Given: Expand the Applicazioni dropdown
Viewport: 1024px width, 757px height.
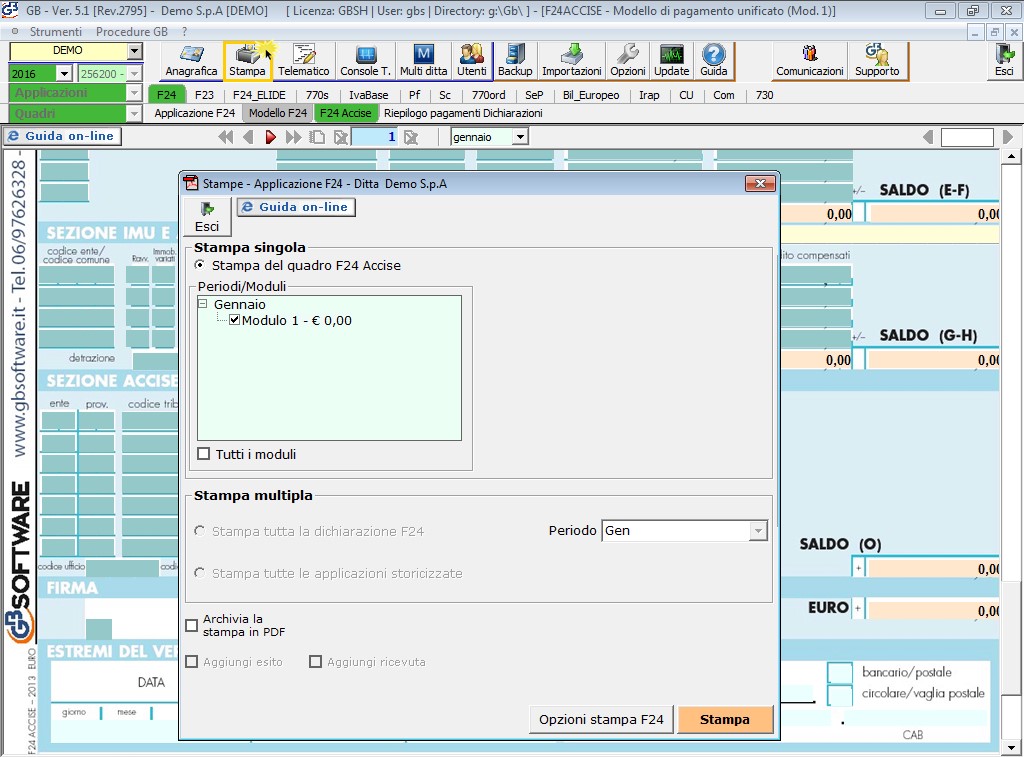Looking at the screenshot, I should tap(134, 93).
